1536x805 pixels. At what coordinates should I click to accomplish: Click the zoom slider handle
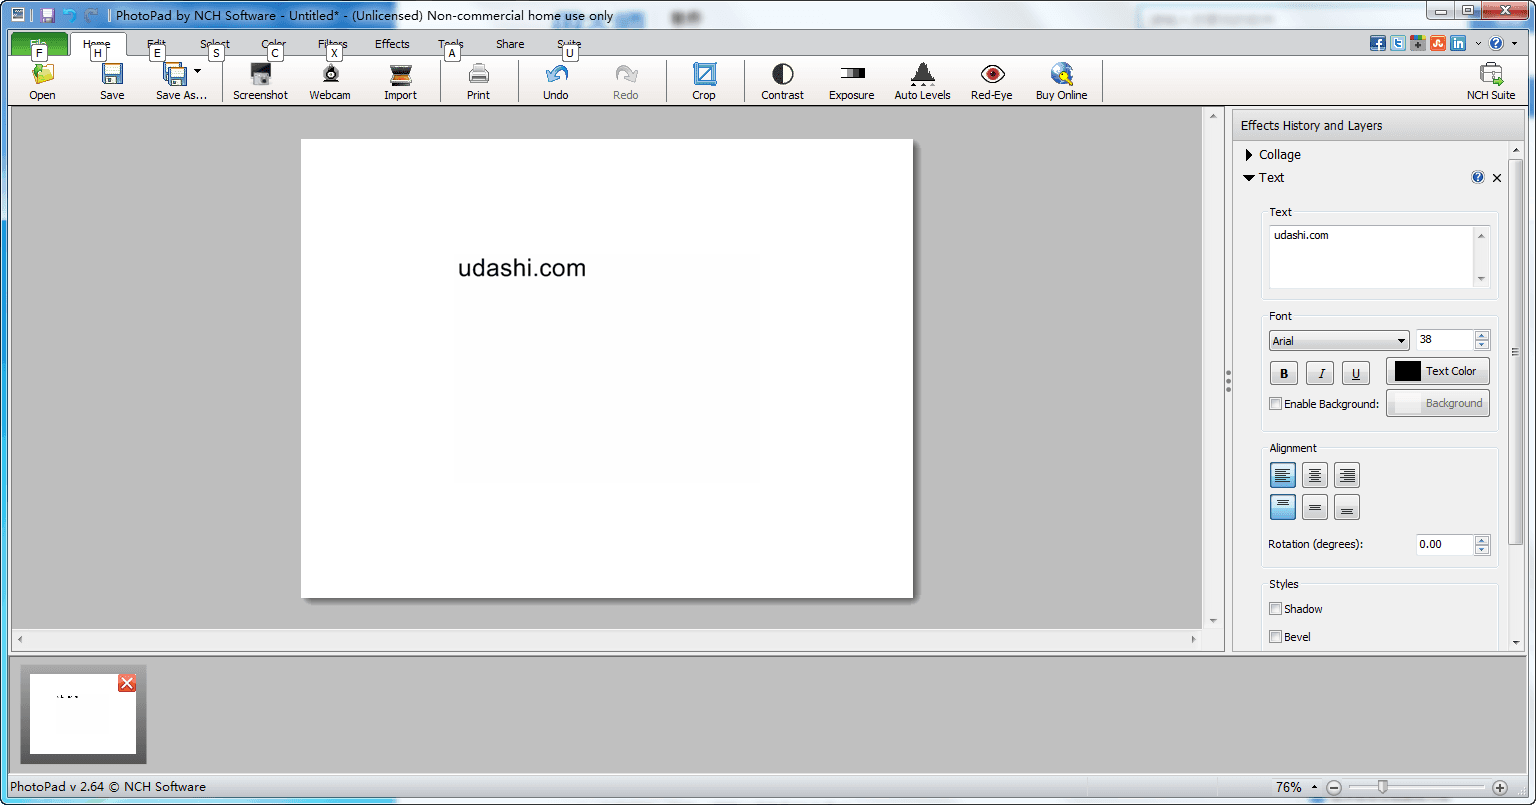click(x=1382, y=787)
